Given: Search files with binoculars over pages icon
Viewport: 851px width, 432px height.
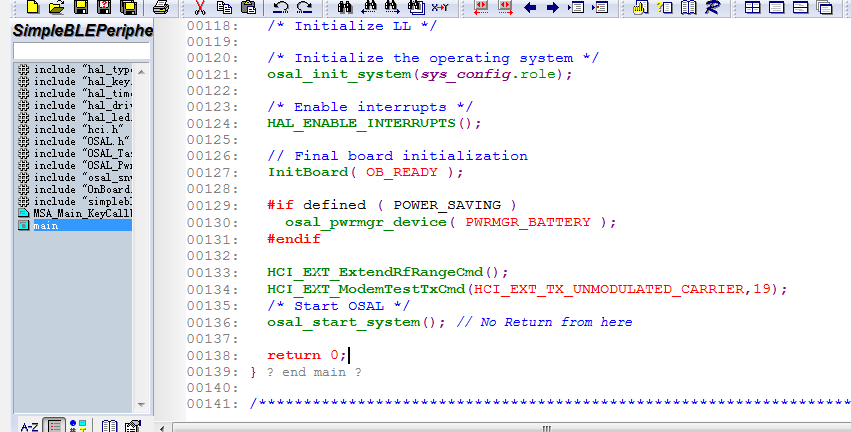Looking at the screenshot, I should click(x=416, y=7).
